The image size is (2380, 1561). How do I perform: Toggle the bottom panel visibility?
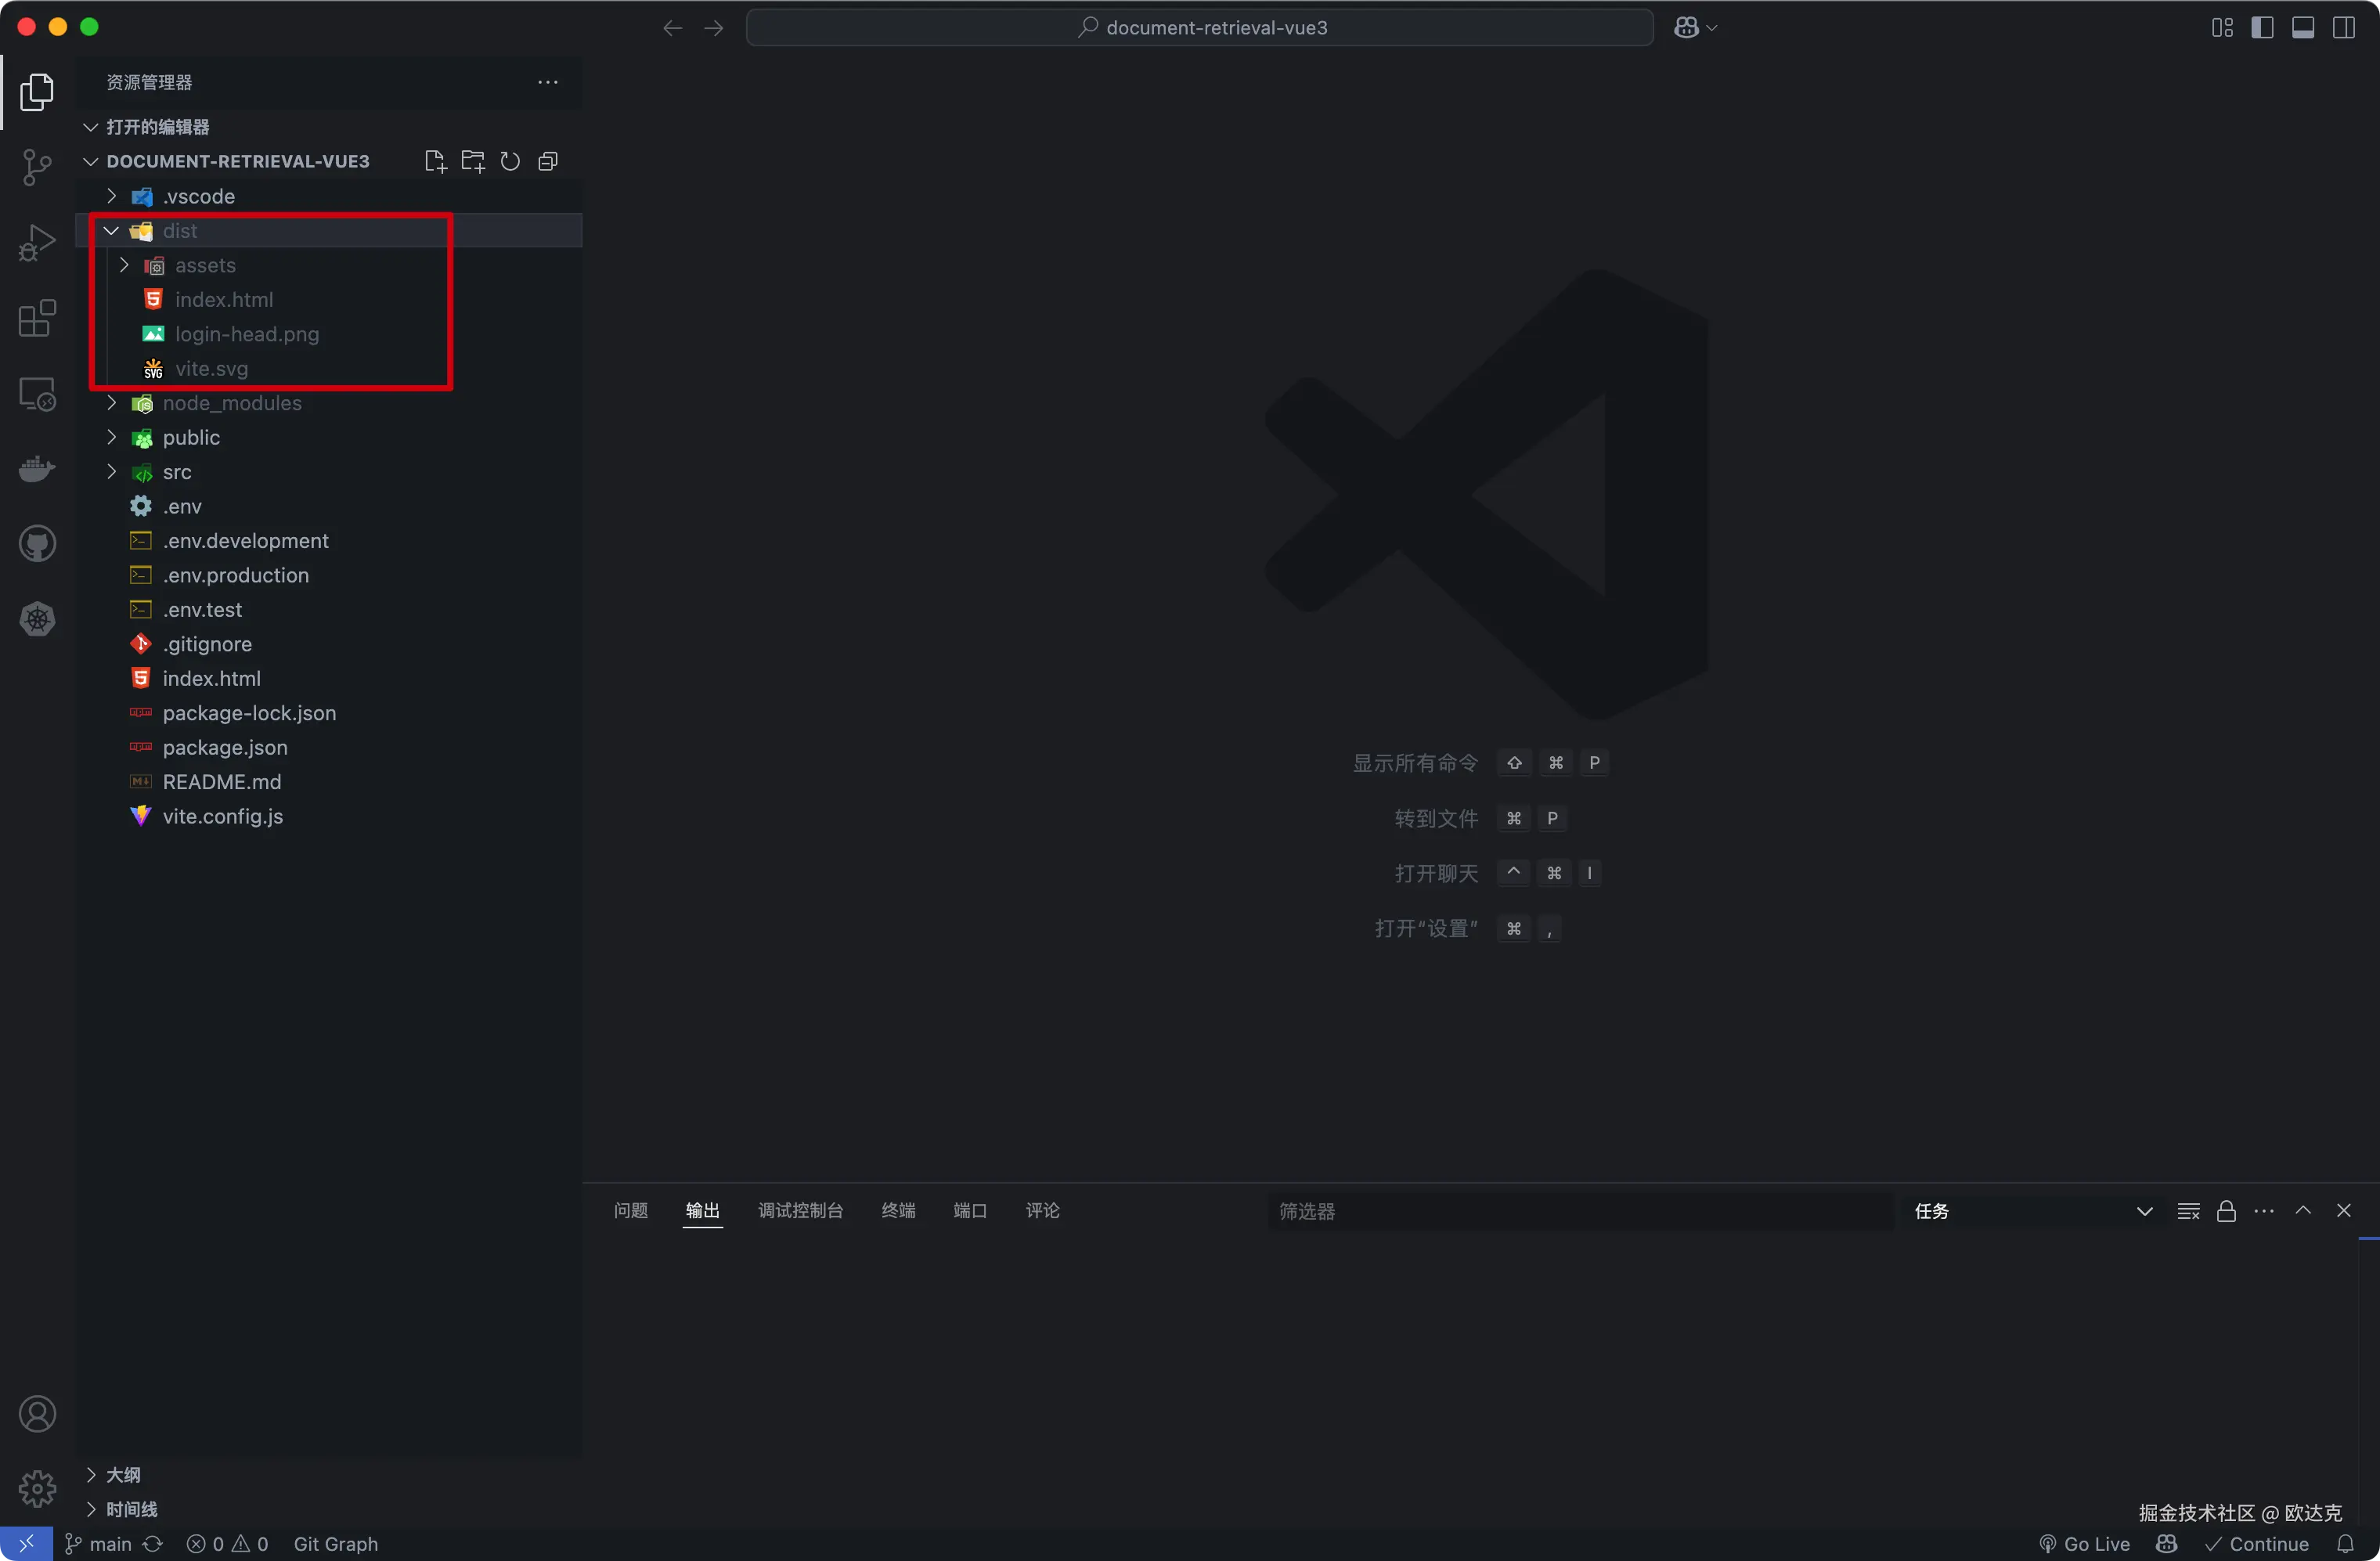tap(2303, 28)
